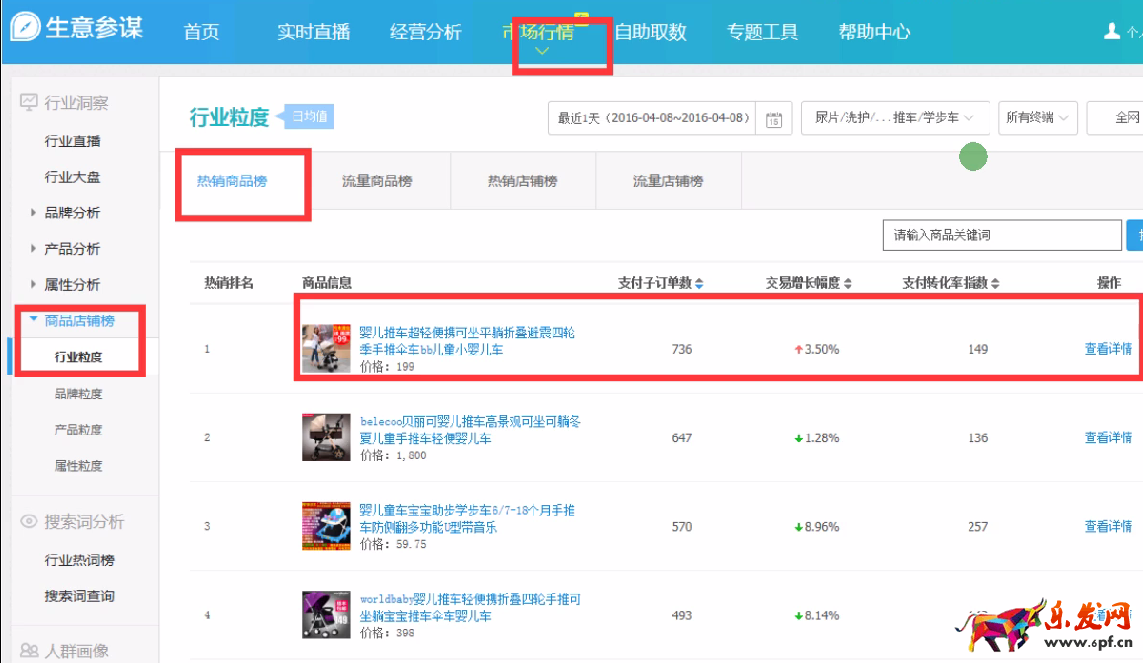Expand 品牌分析 in sidebar
1143x663 pixels.
click(34, 213)
